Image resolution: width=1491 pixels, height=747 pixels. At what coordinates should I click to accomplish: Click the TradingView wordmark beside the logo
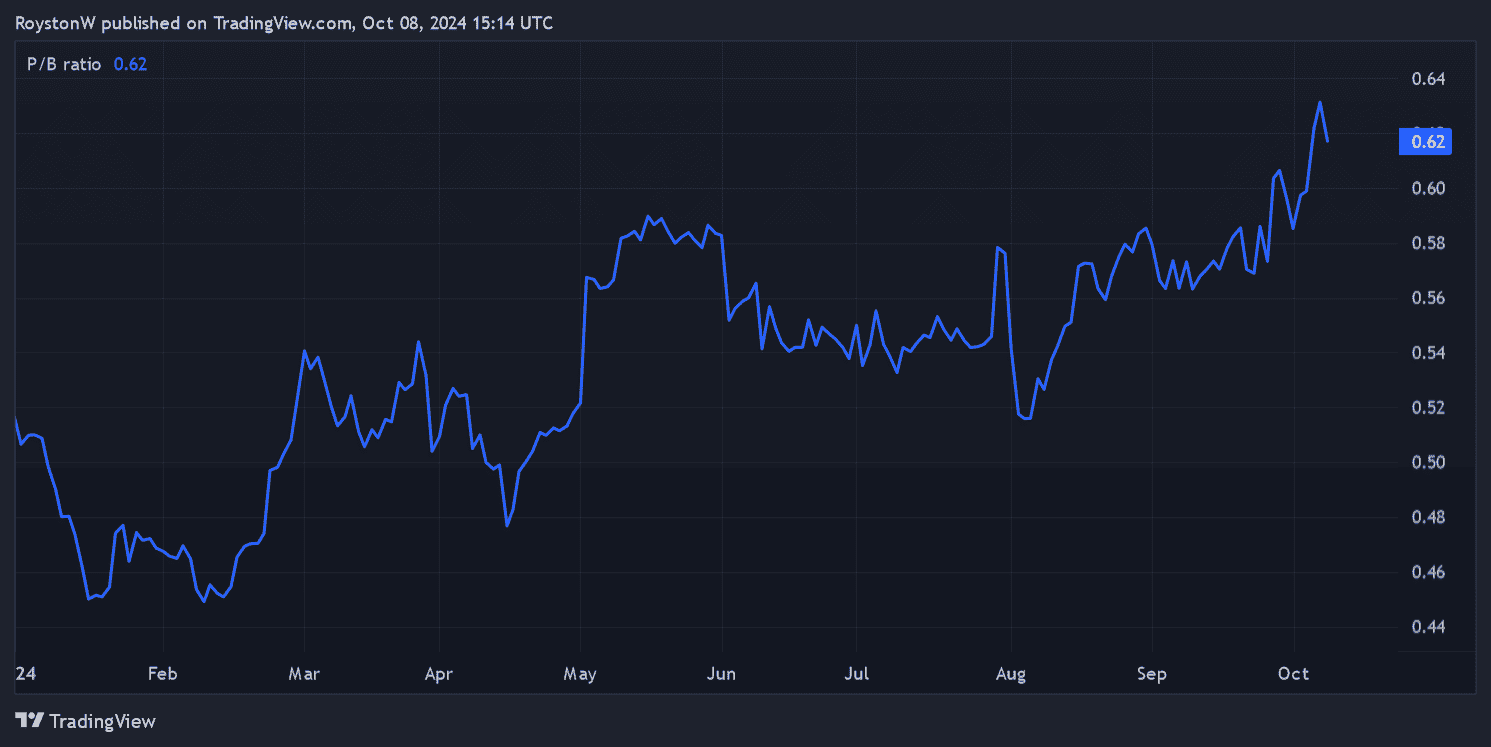pyautogui.click(x=102, y=721)
